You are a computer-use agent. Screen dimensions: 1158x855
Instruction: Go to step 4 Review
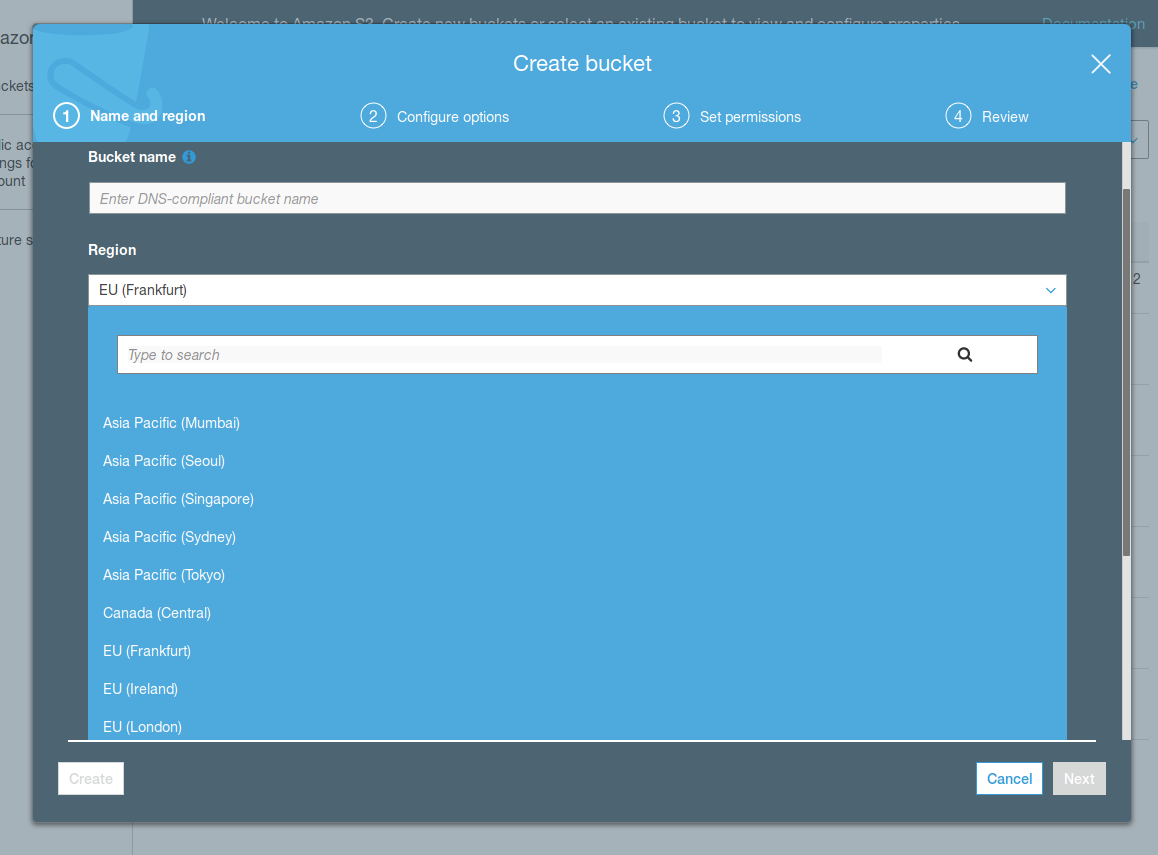[x=987, y=117]
